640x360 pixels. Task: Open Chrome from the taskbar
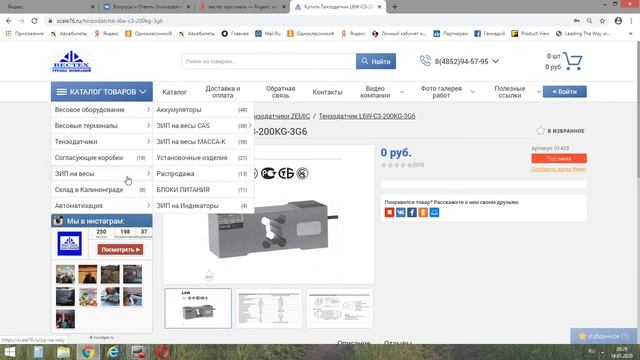pyautogui.click(x=88, y=352)
